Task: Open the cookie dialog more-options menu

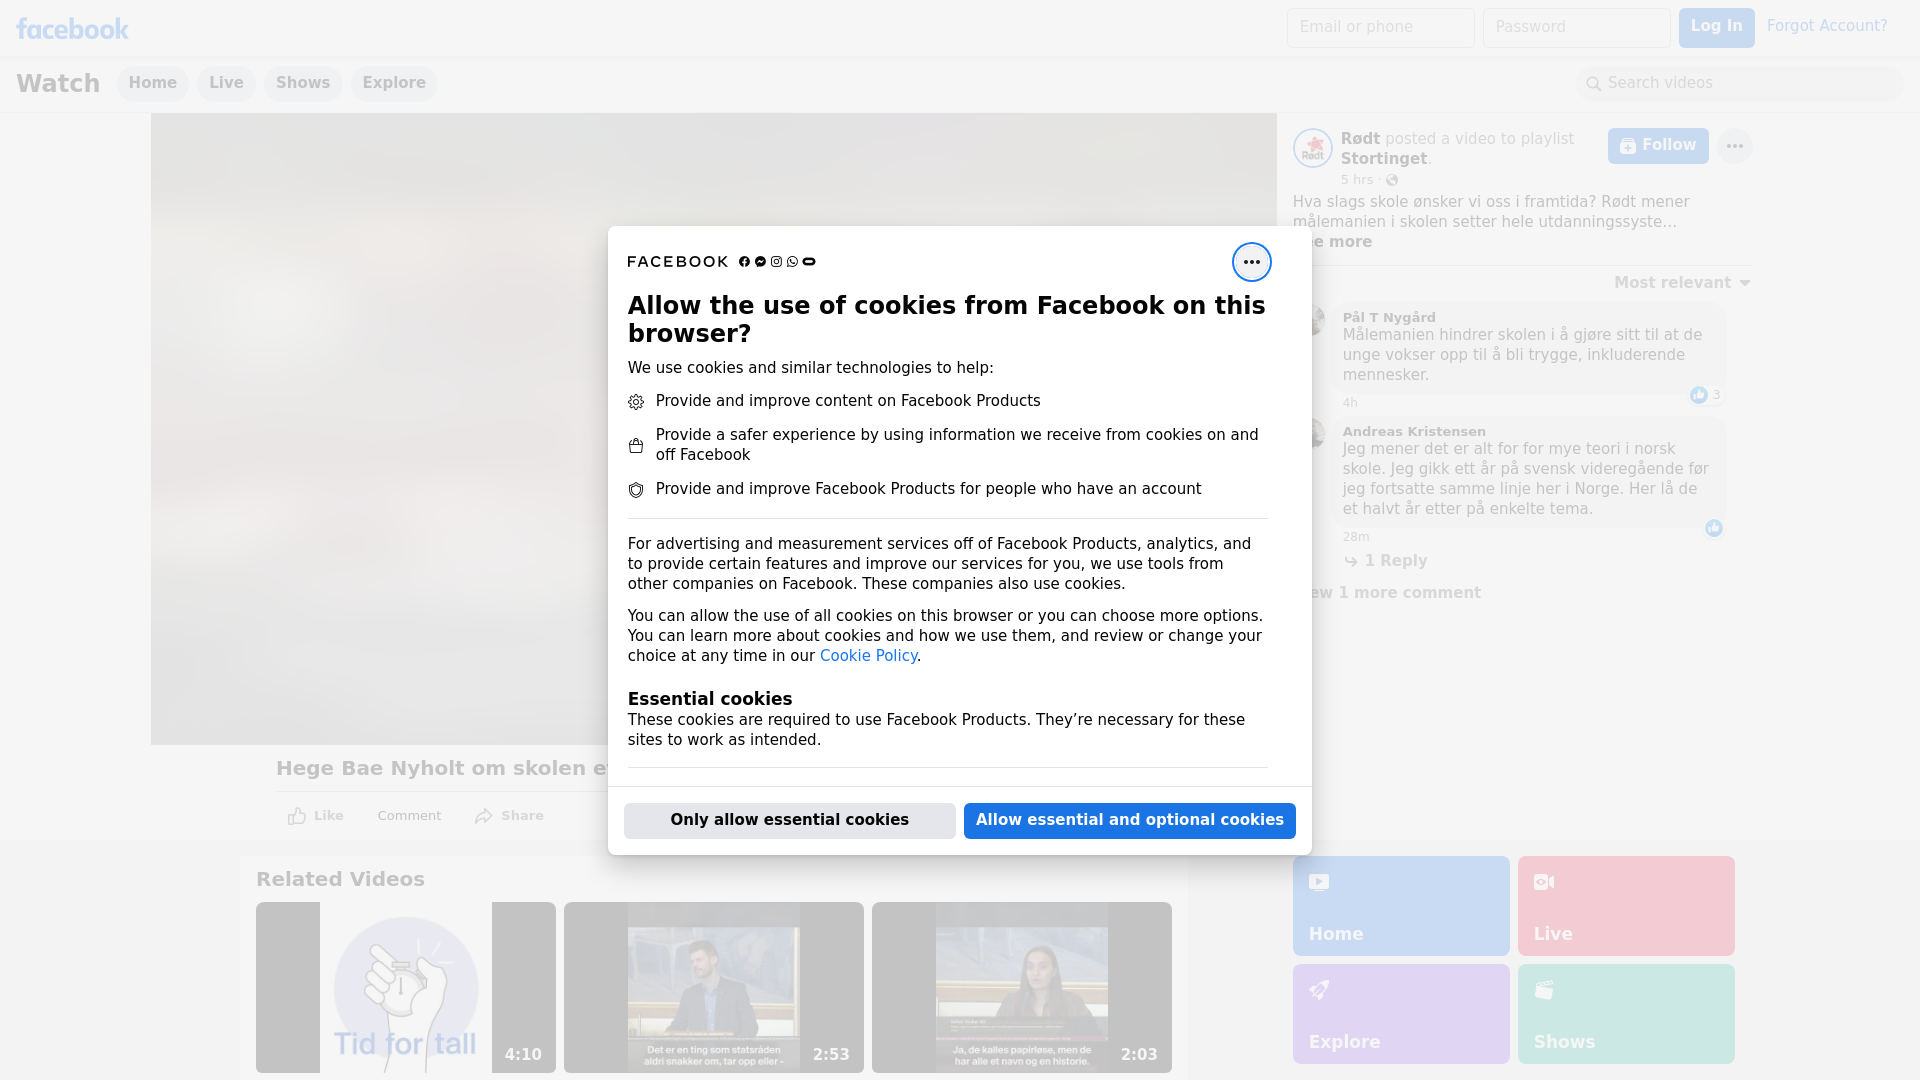Action: pos(1251,262)
